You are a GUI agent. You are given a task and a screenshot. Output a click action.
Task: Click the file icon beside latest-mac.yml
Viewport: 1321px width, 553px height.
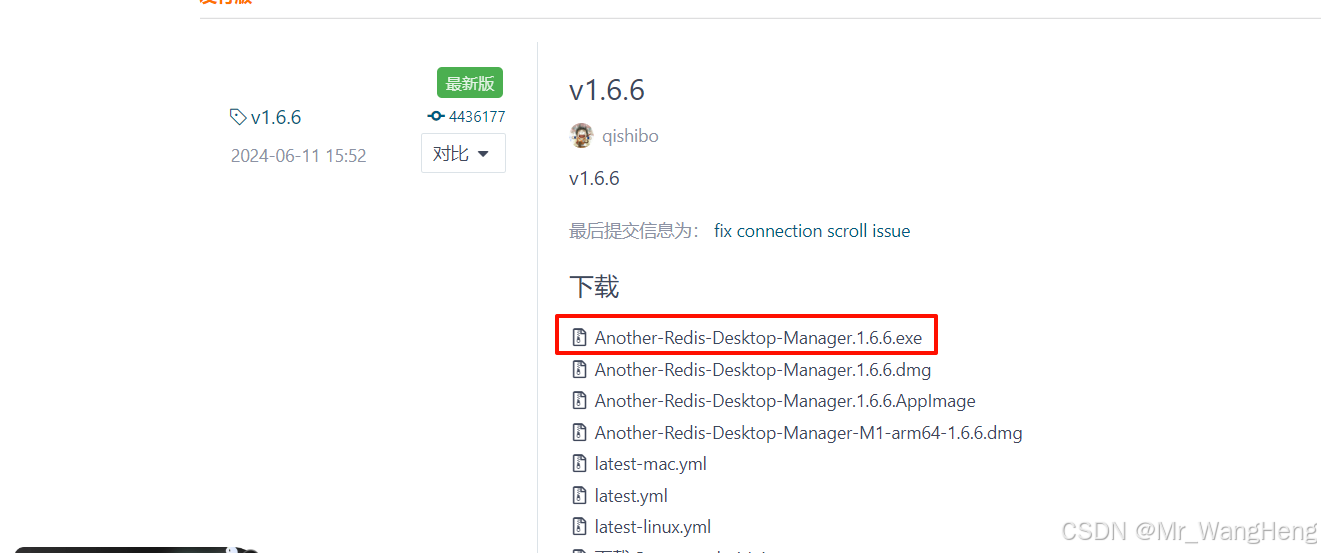(x=579, y=464)
